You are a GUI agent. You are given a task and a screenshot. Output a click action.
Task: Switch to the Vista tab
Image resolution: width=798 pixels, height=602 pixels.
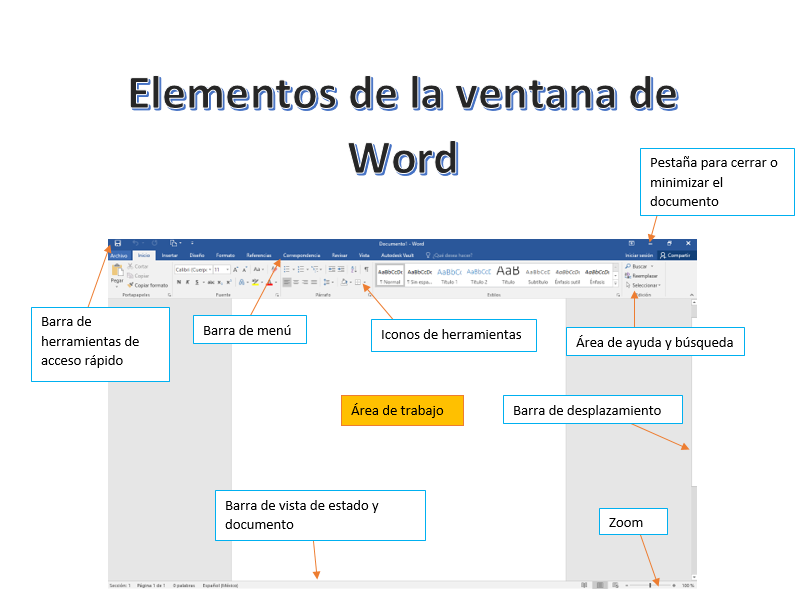pos(364,255)
